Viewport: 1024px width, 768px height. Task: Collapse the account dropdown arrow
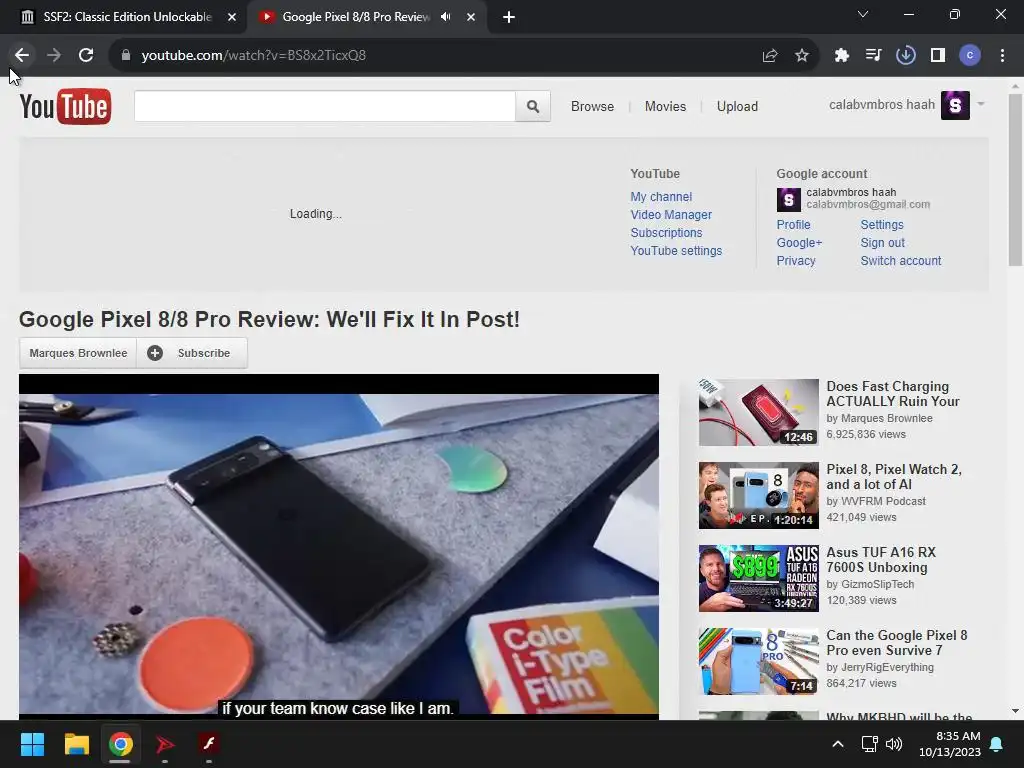pos(980,104)
